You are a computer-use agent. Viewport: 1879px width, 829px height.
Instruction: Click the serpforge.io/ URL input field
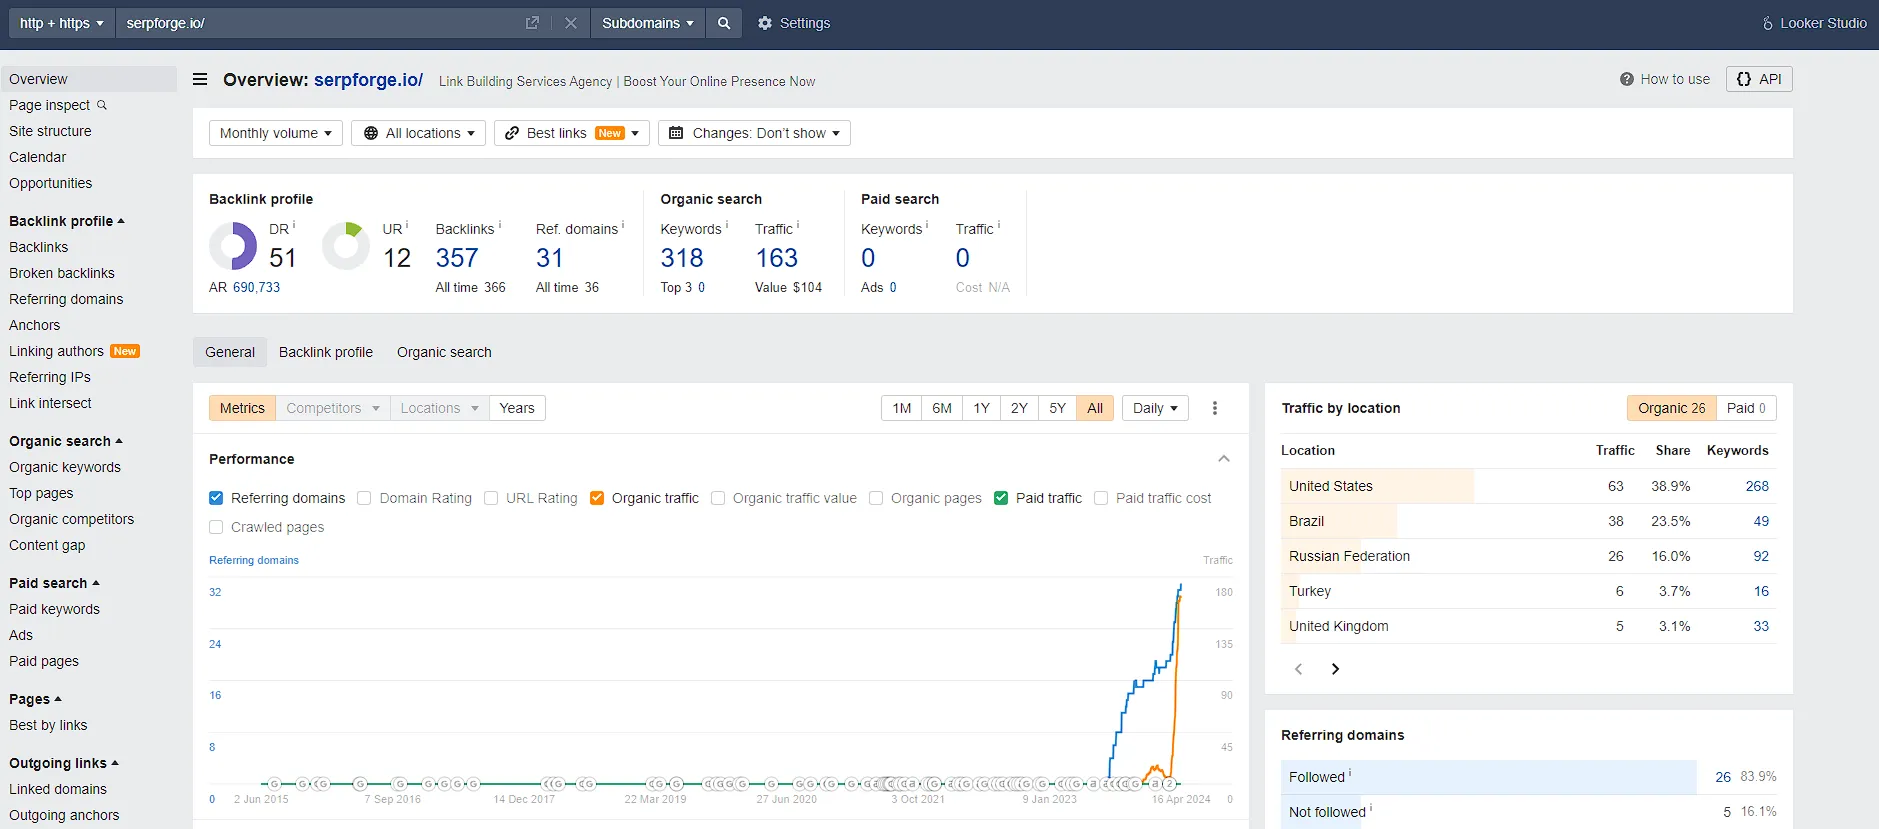pos(320,23)
